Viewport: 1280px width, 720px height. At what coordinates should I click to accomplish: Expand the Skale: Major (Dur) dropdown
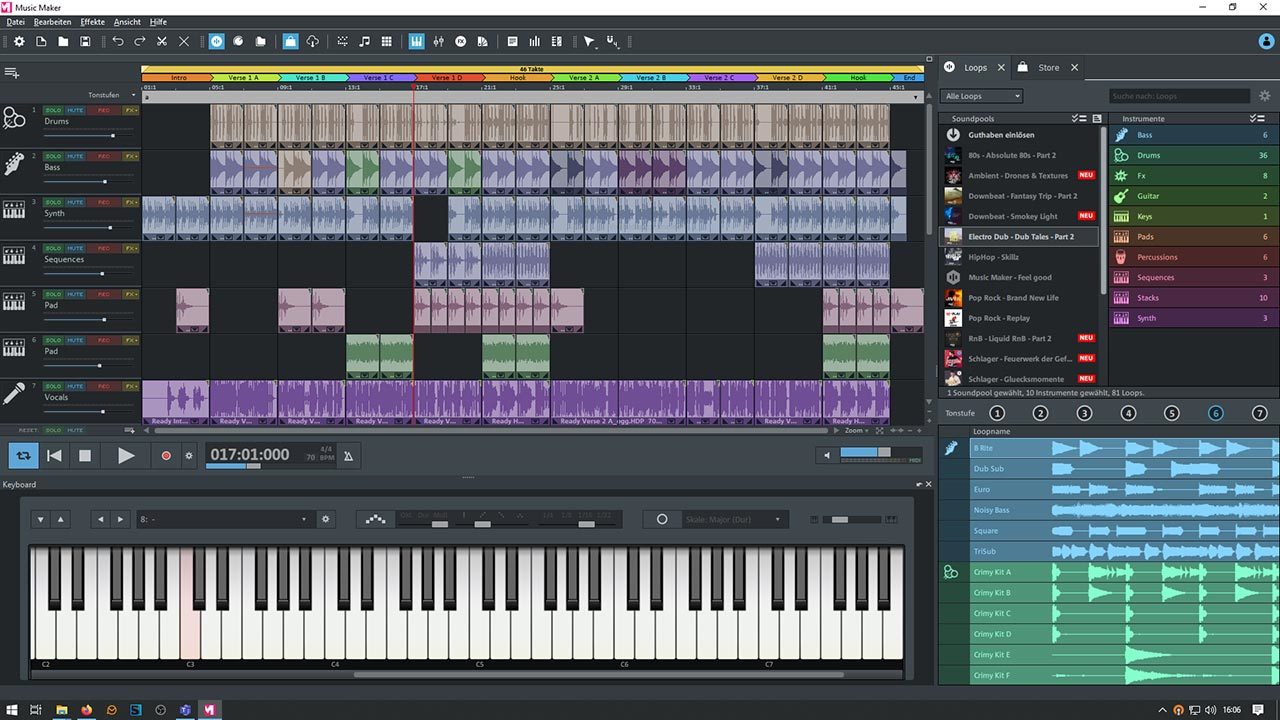click(x=734, y=520)
